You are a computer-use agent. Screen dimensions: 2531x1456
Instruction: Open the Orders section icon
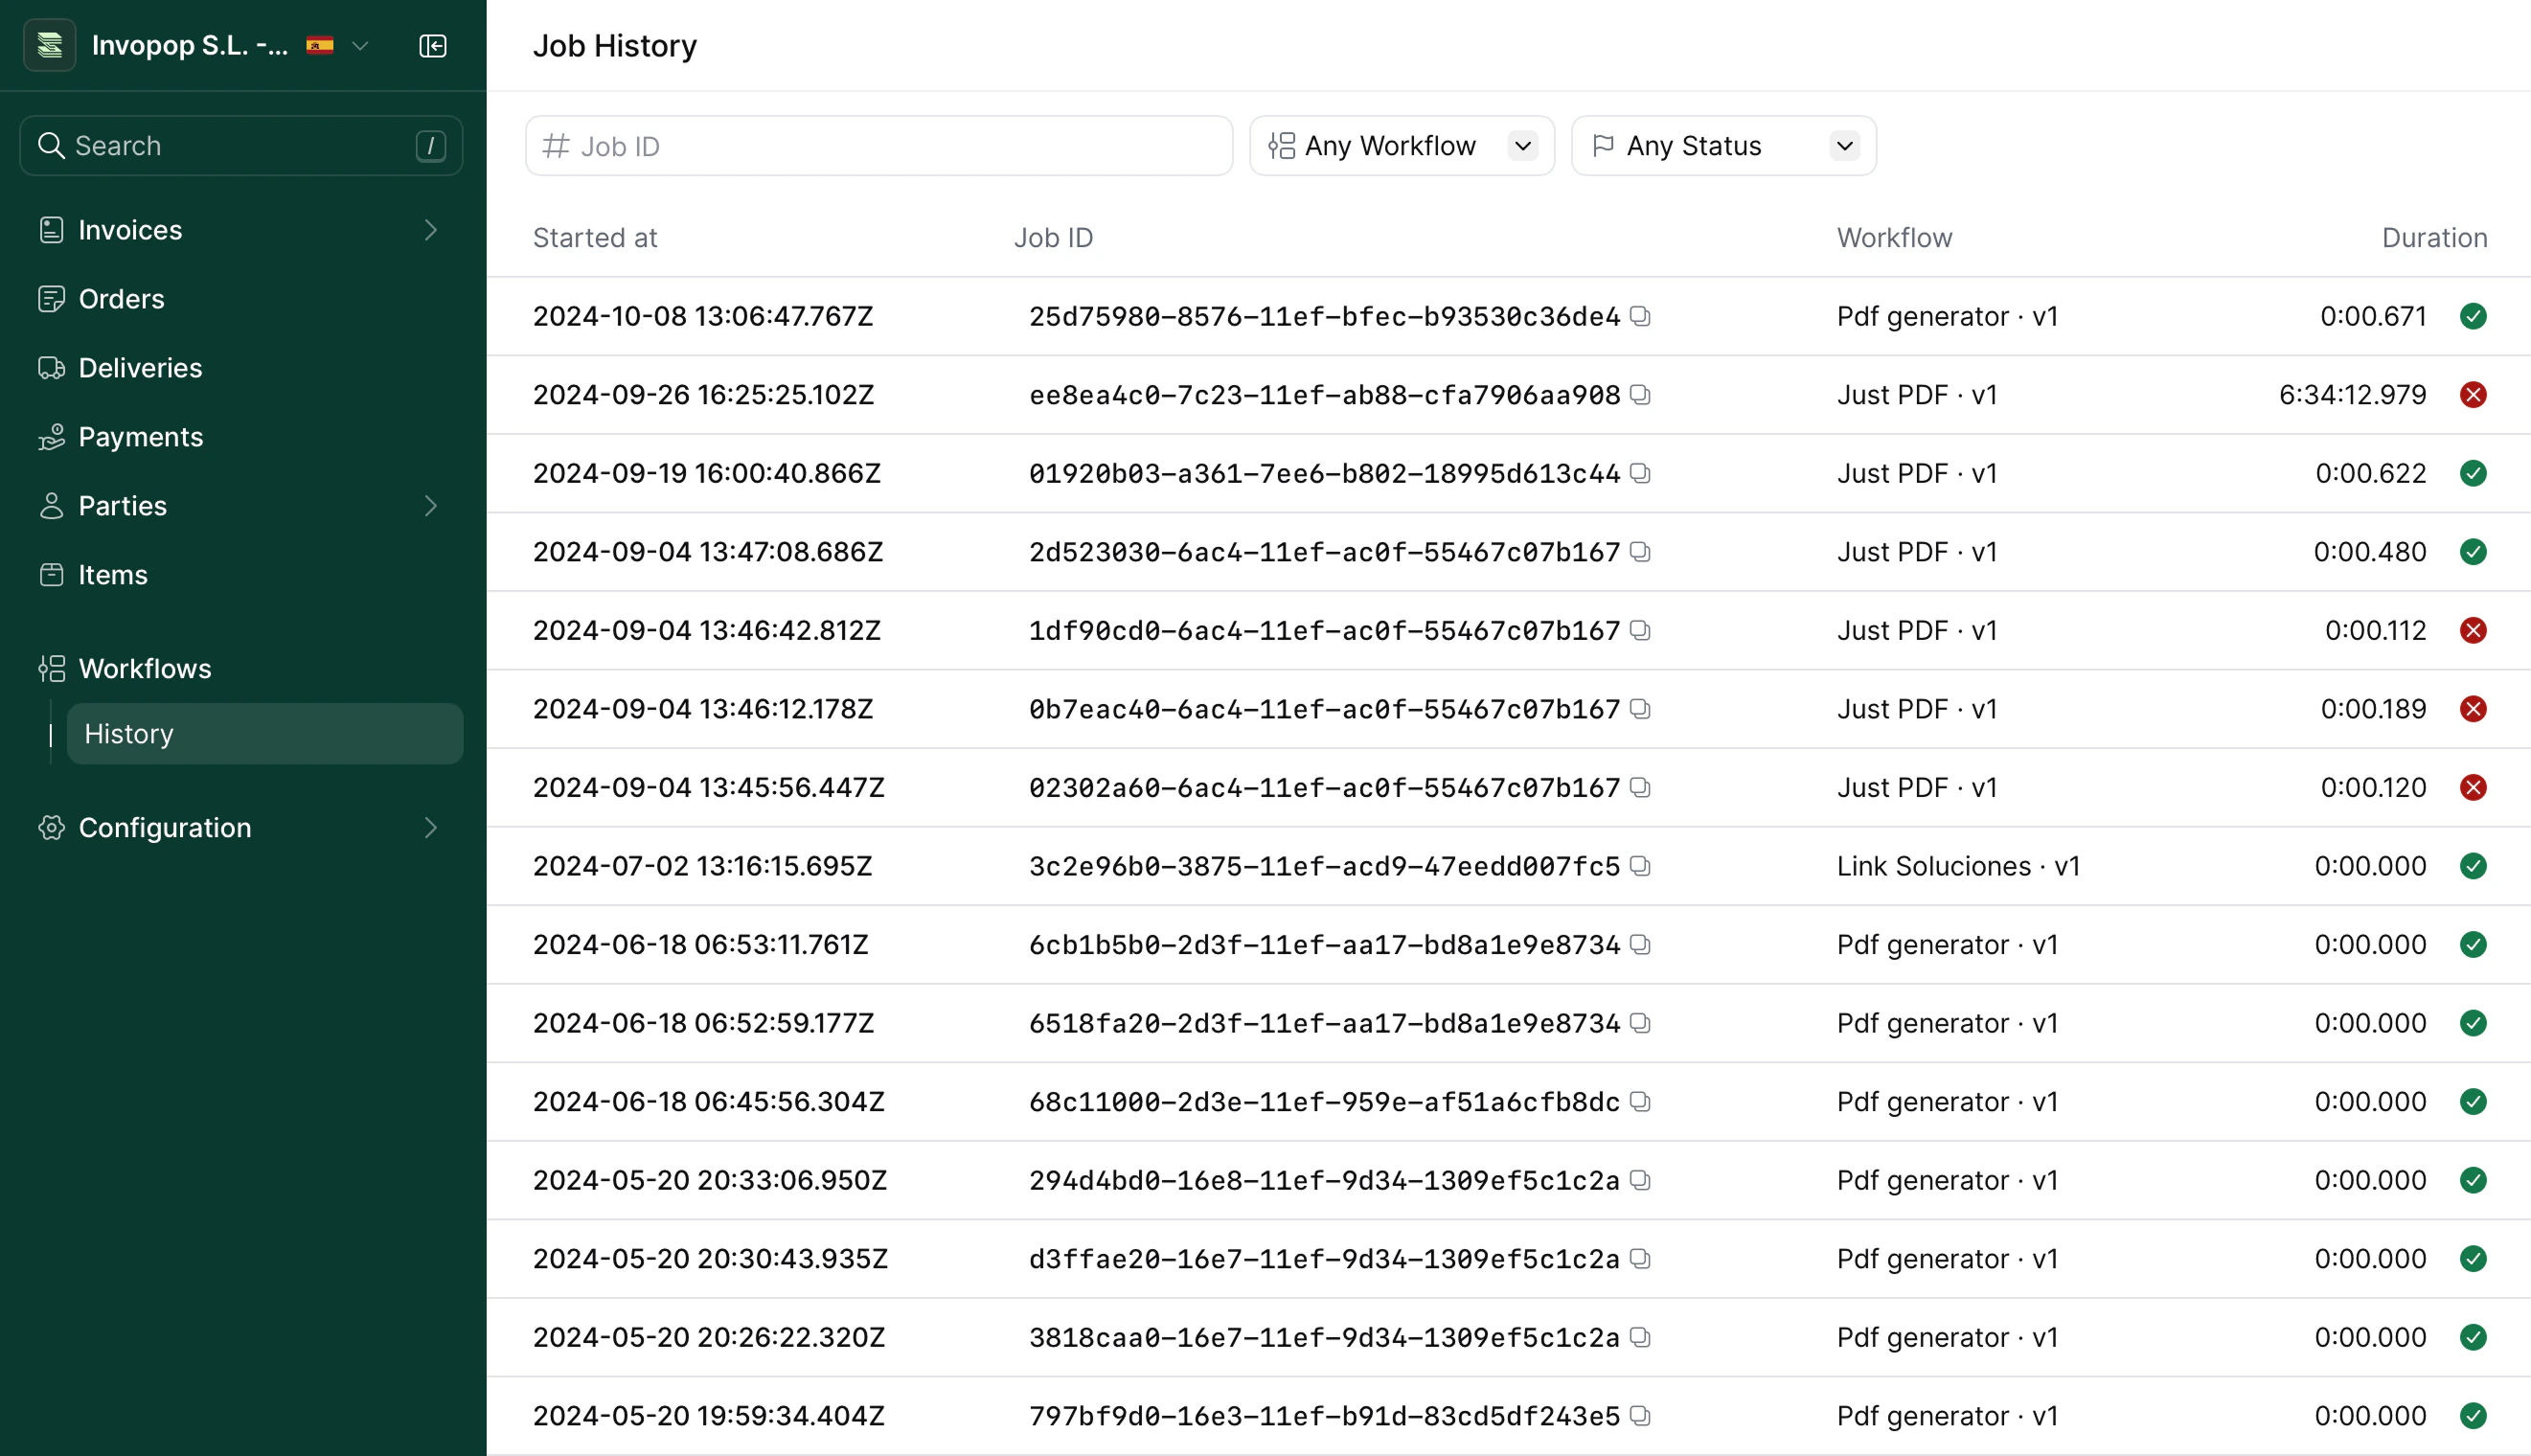[x=52, y=298]
